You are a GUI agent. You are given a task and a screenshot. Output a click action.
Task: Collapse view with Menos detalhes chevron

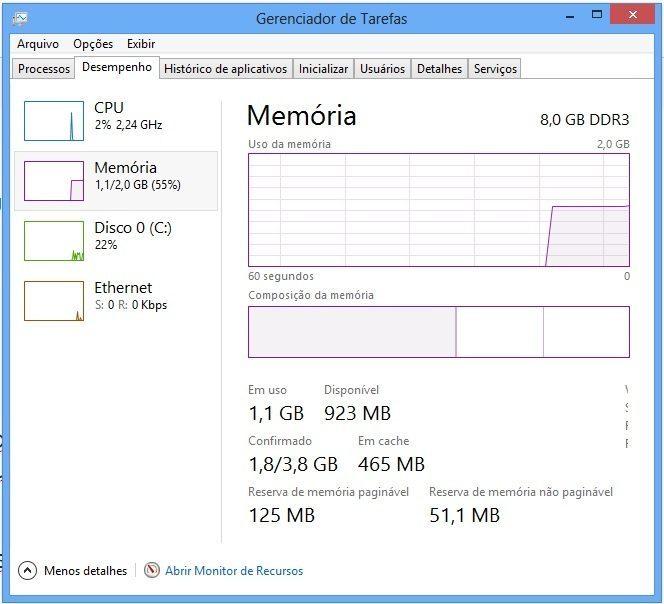(x=27, y=571)
